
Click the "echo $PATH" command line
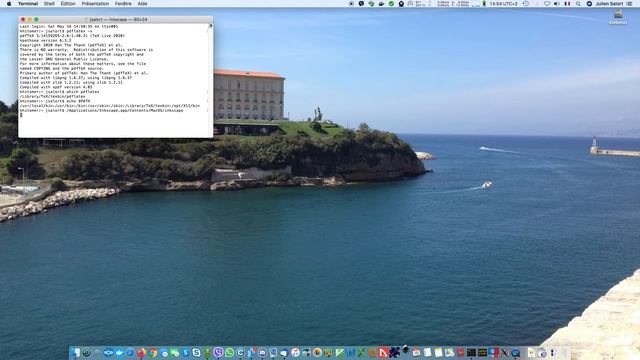[x=55, y=101]
